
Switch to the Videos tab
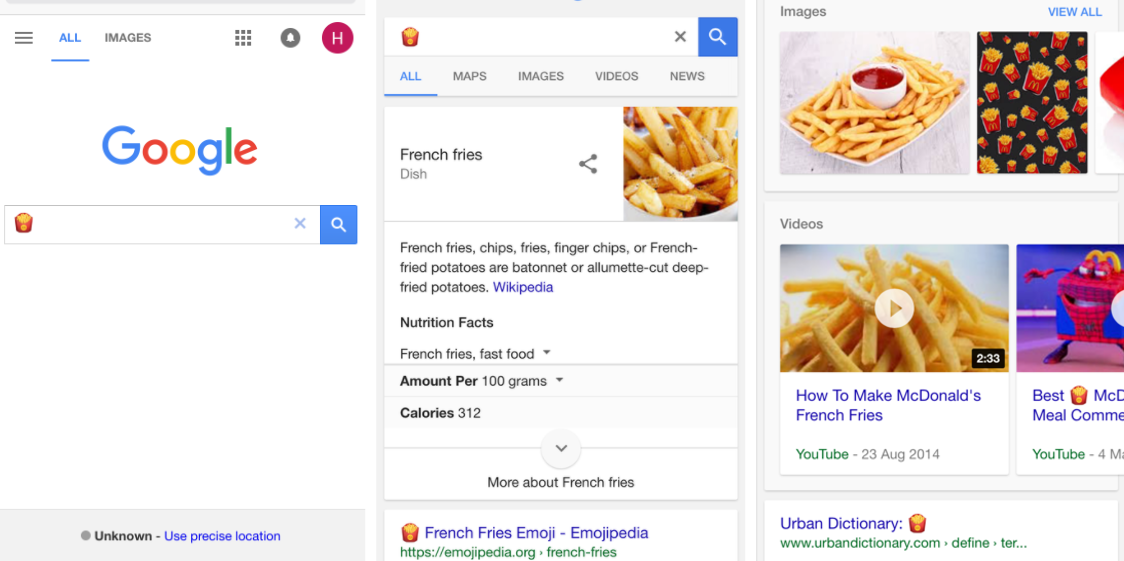(x=616, y=76)
